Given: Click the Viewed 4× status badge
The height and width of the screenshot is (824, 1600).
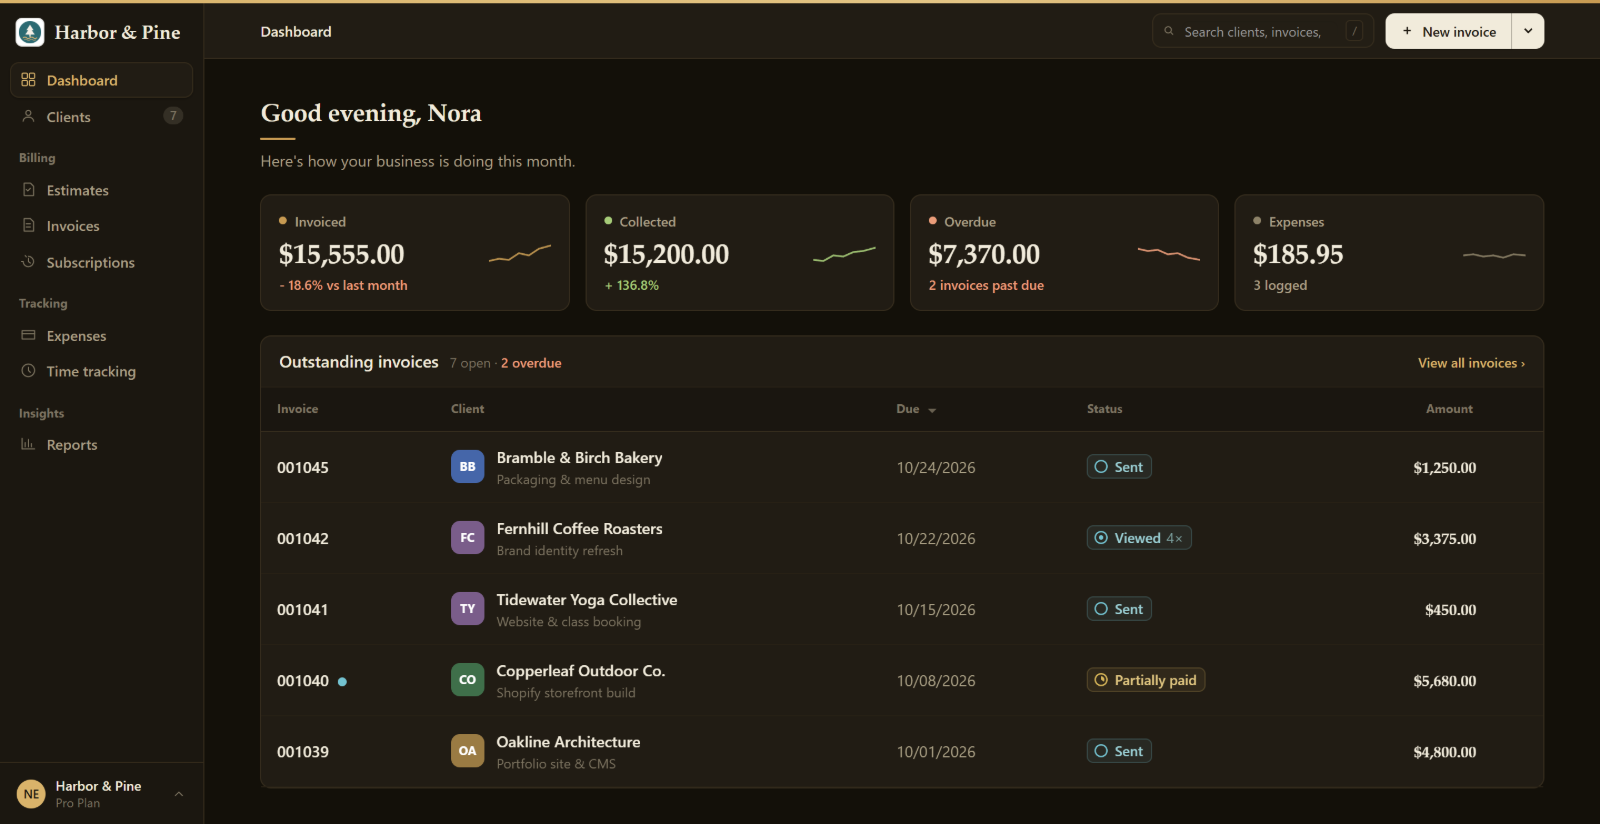Looking at the screenshot, I should pyautogui.click(x=1139, y=538).
